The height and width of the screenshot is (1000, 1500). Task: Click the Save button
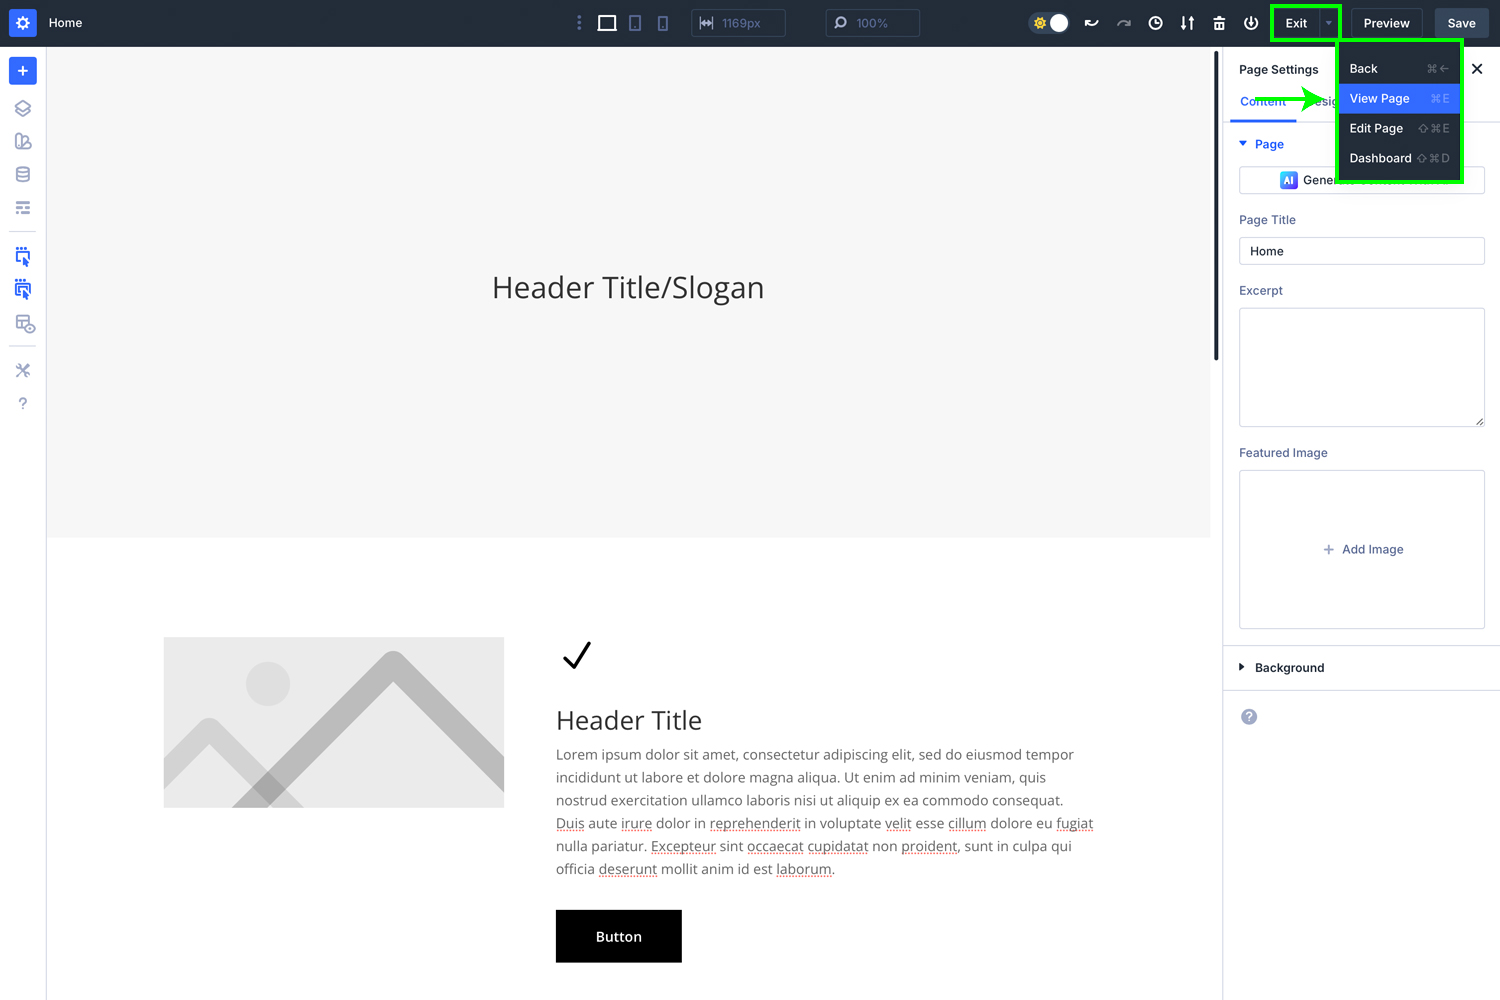point(1461,22)
